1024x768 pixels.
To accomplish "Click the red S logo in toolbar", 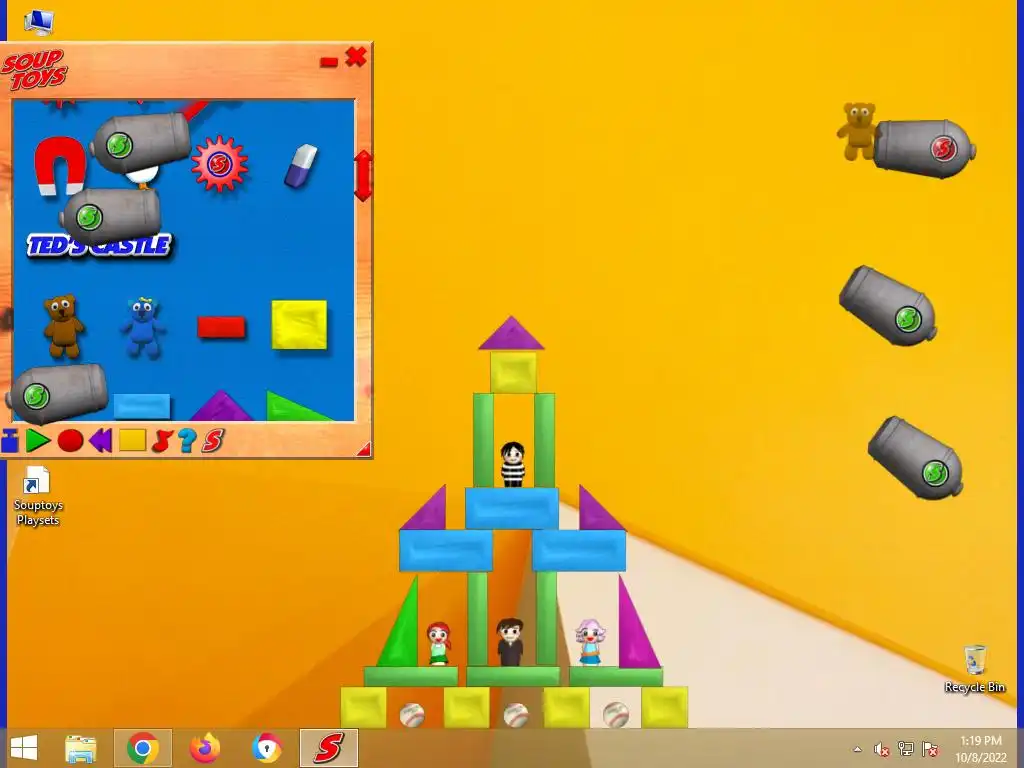I will coord(212,441).
